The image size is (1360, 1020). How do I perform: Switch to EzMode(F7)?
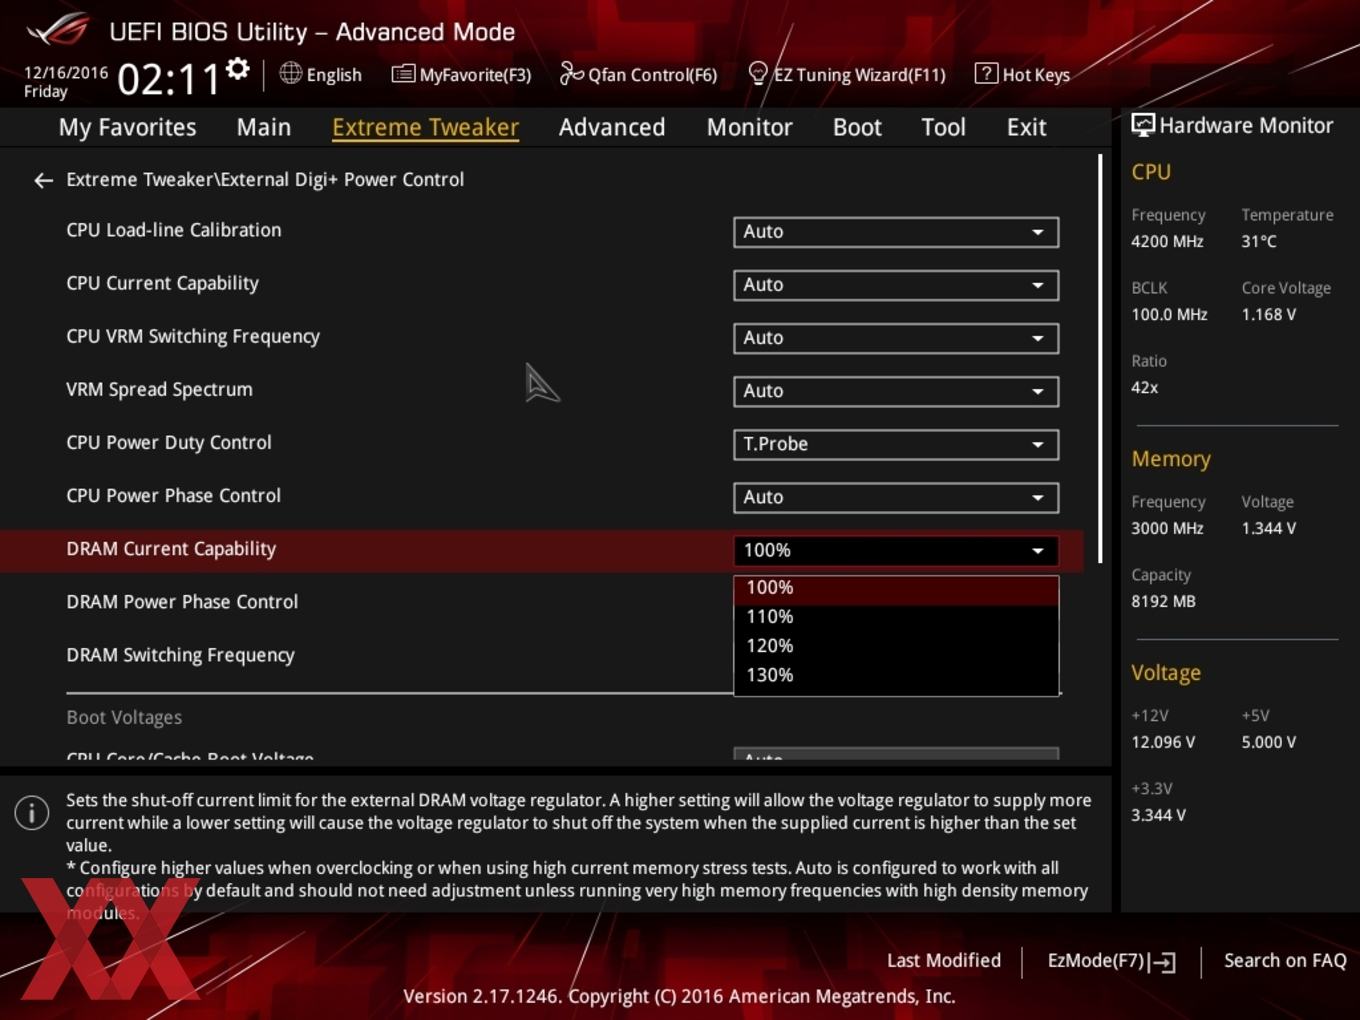[1111, 961]
